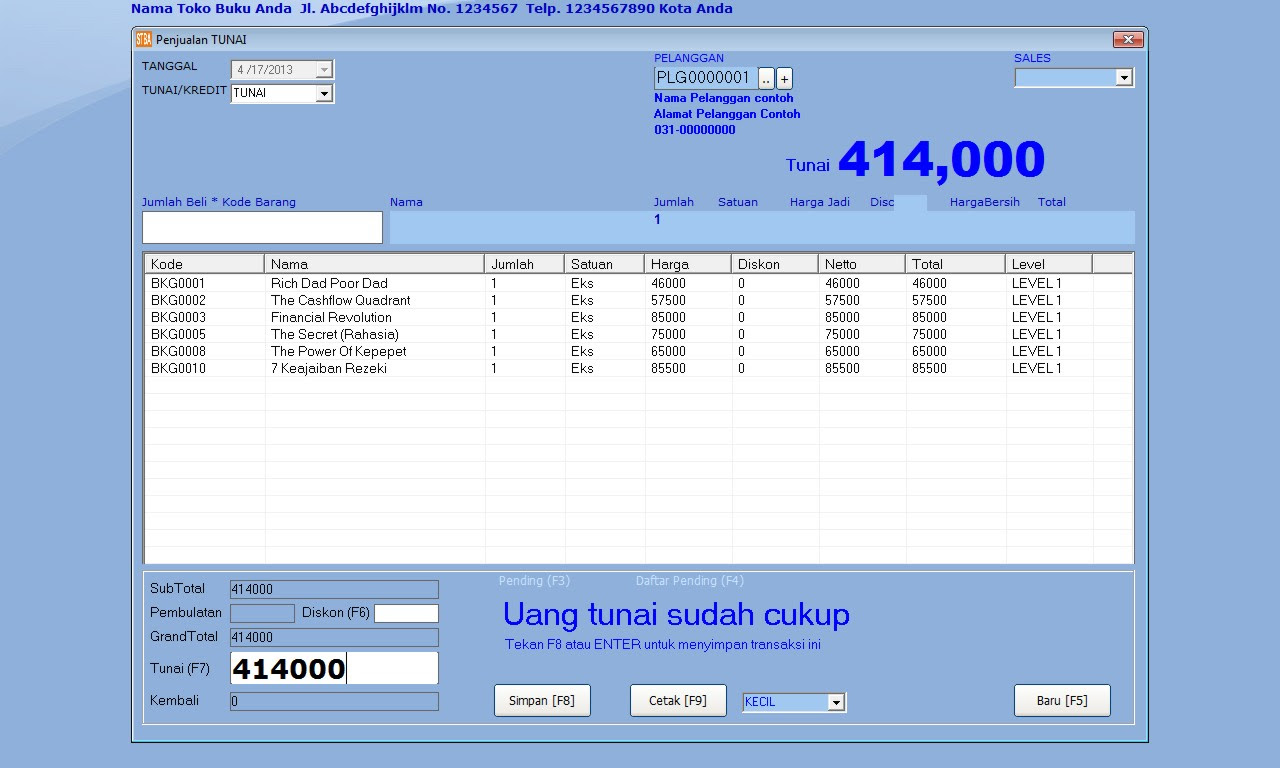Image resolution: width=1280 pixels, height=768 pixels.
Task: Open the KECIL print size dropdown
Action: 836,703
